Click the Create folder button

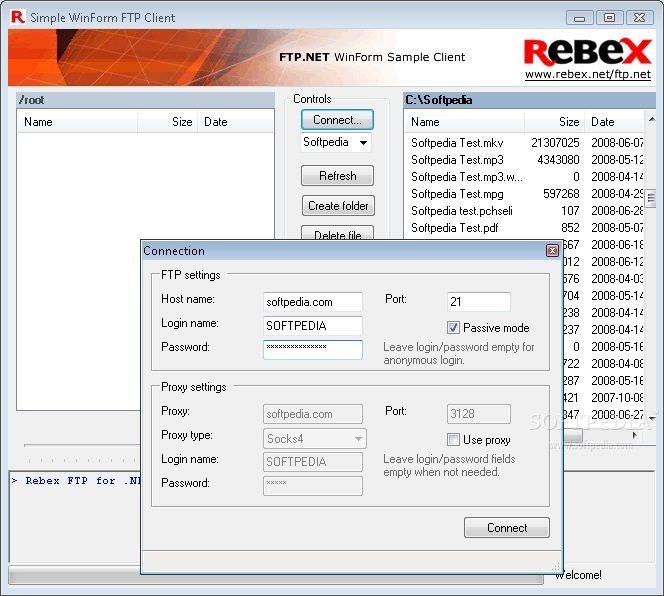coord(337,206)
